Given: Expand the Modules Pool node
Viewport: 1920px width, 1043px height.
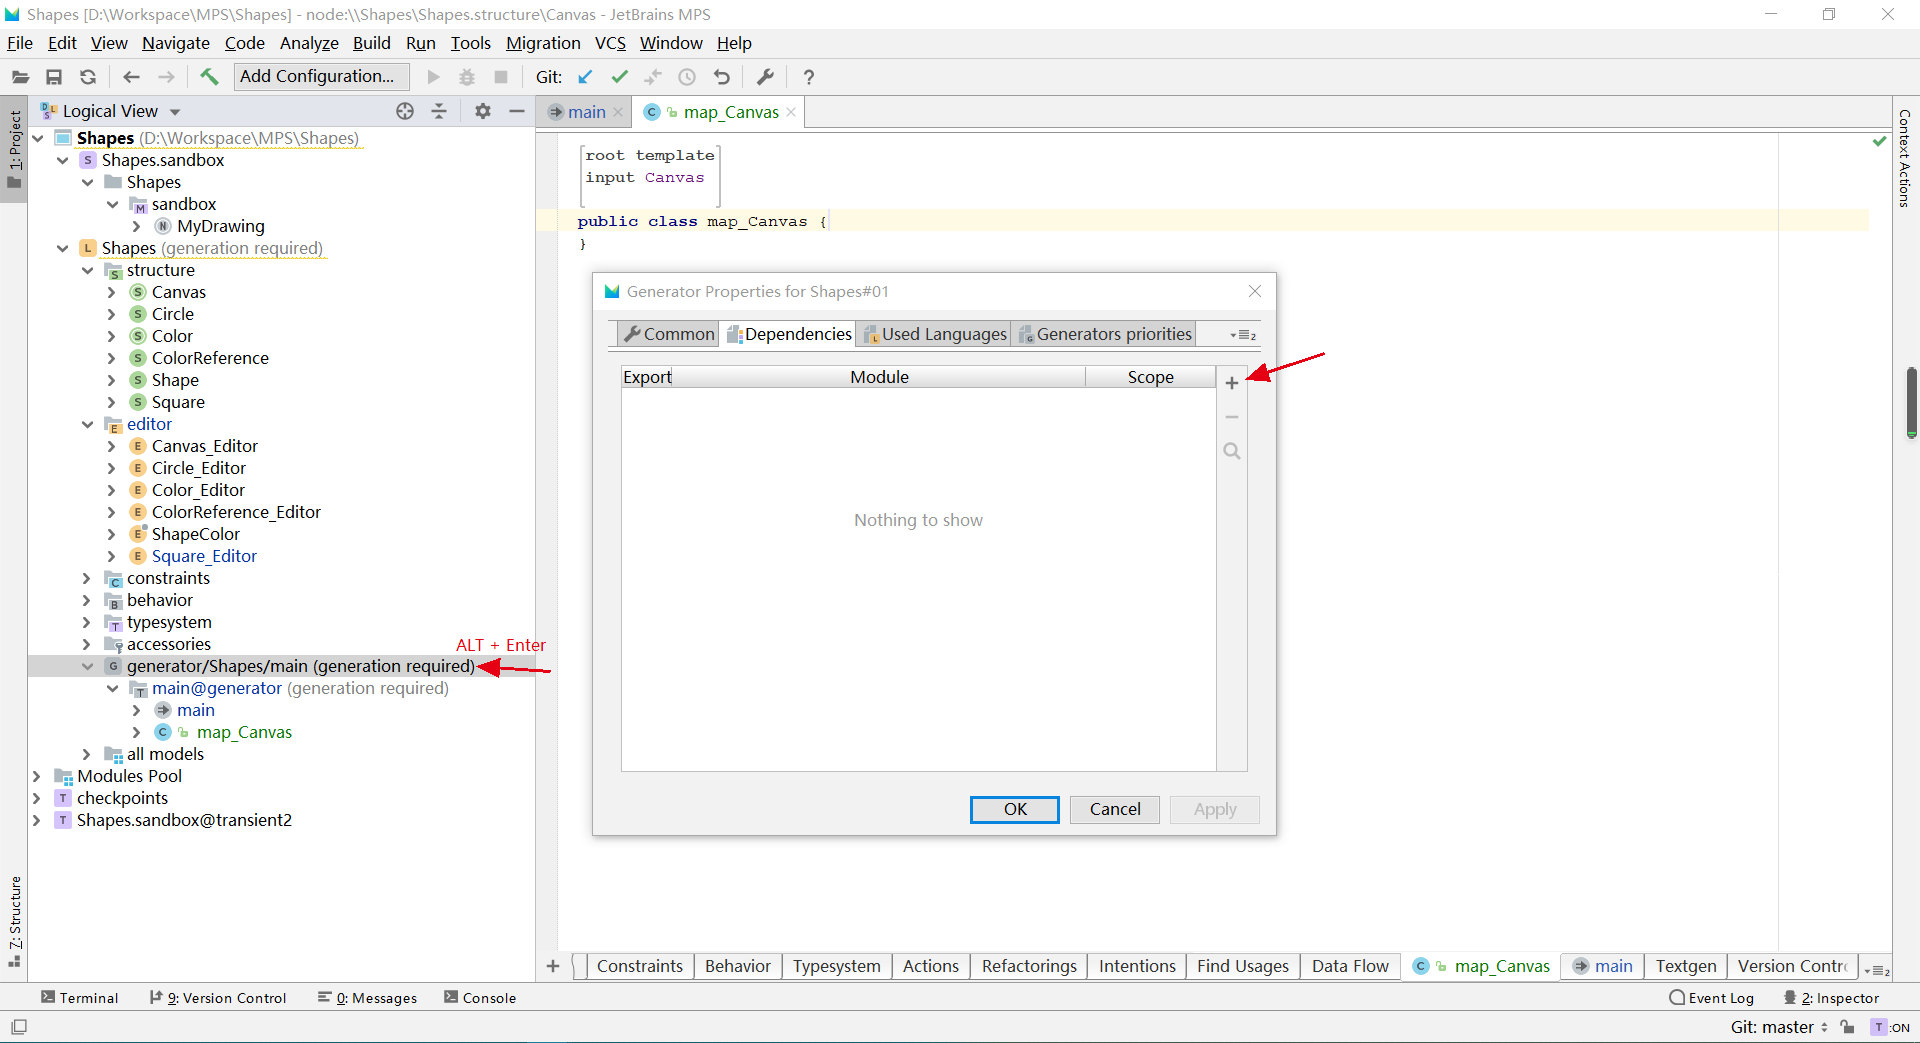Looking at the screenshot, I should [37, 776].
